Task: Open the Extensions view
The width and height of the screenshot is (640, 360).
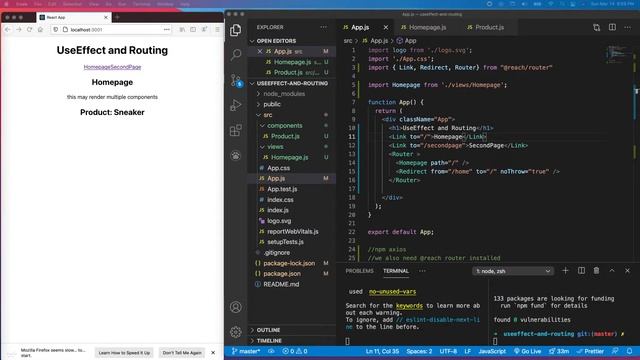Action: point(236,131)
